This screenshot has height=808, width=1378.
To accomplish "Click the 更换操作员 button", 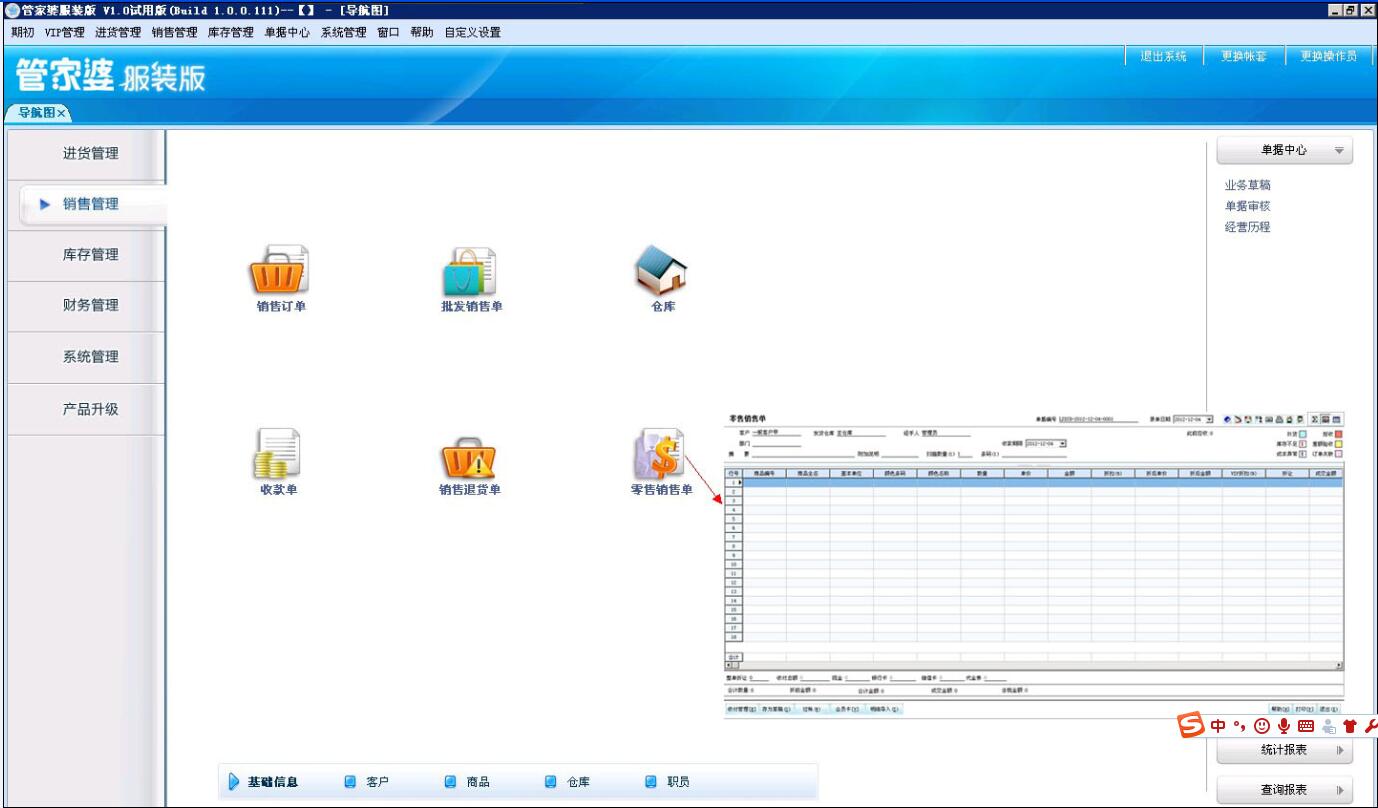I will point(1329,56).
